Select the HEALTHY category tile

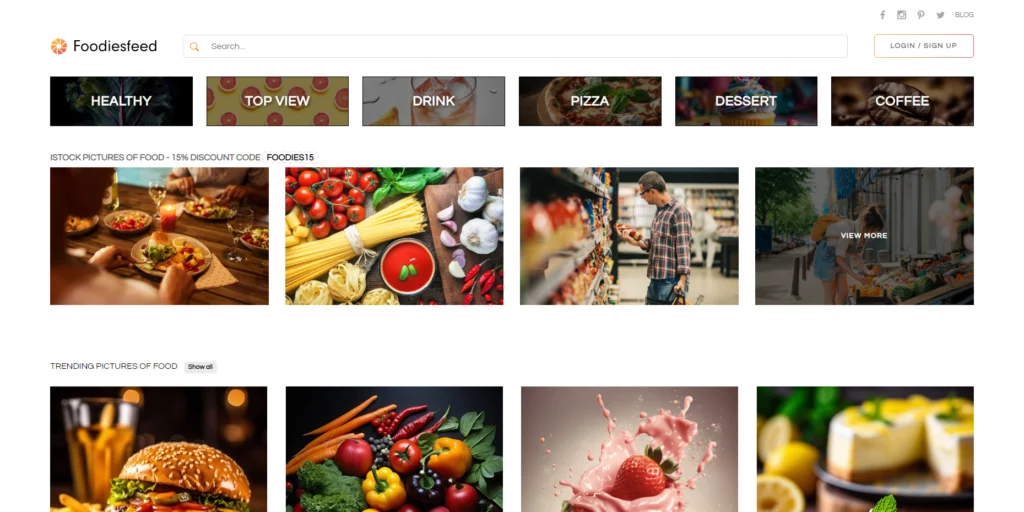pos(121,101)
